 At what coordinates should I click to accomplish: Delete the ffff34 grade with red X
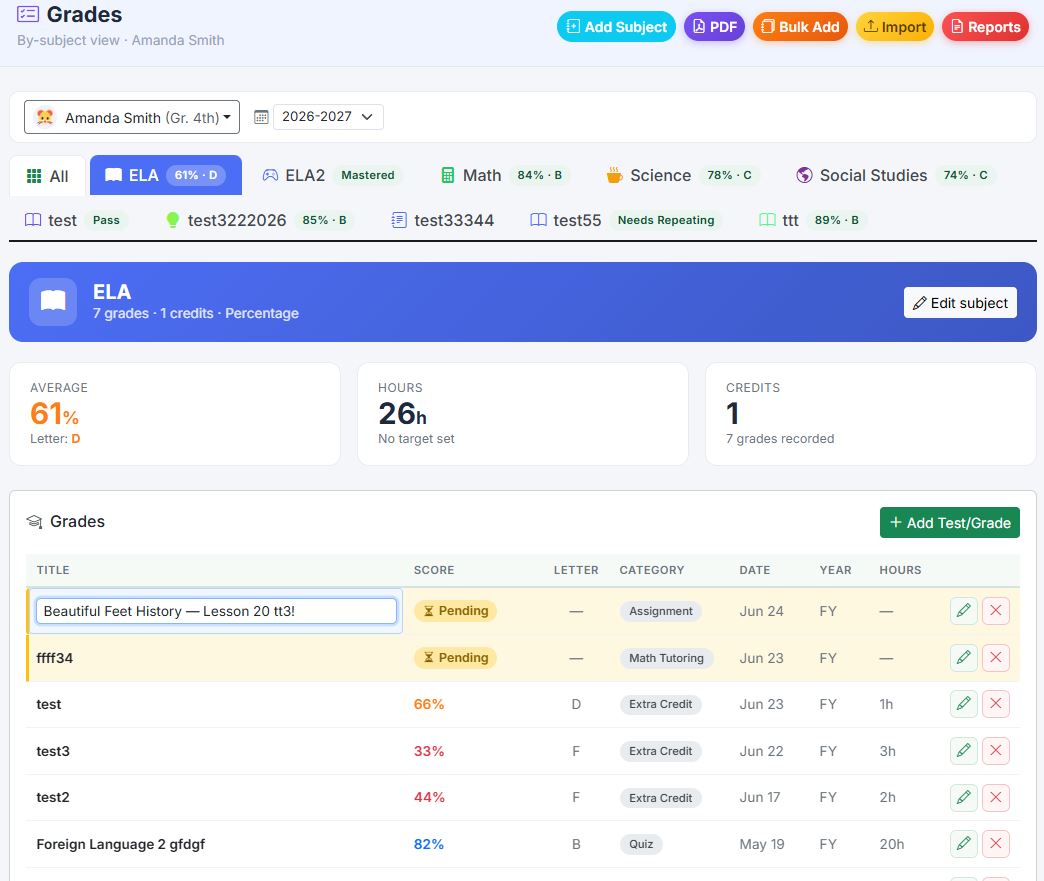coord(995,657)
